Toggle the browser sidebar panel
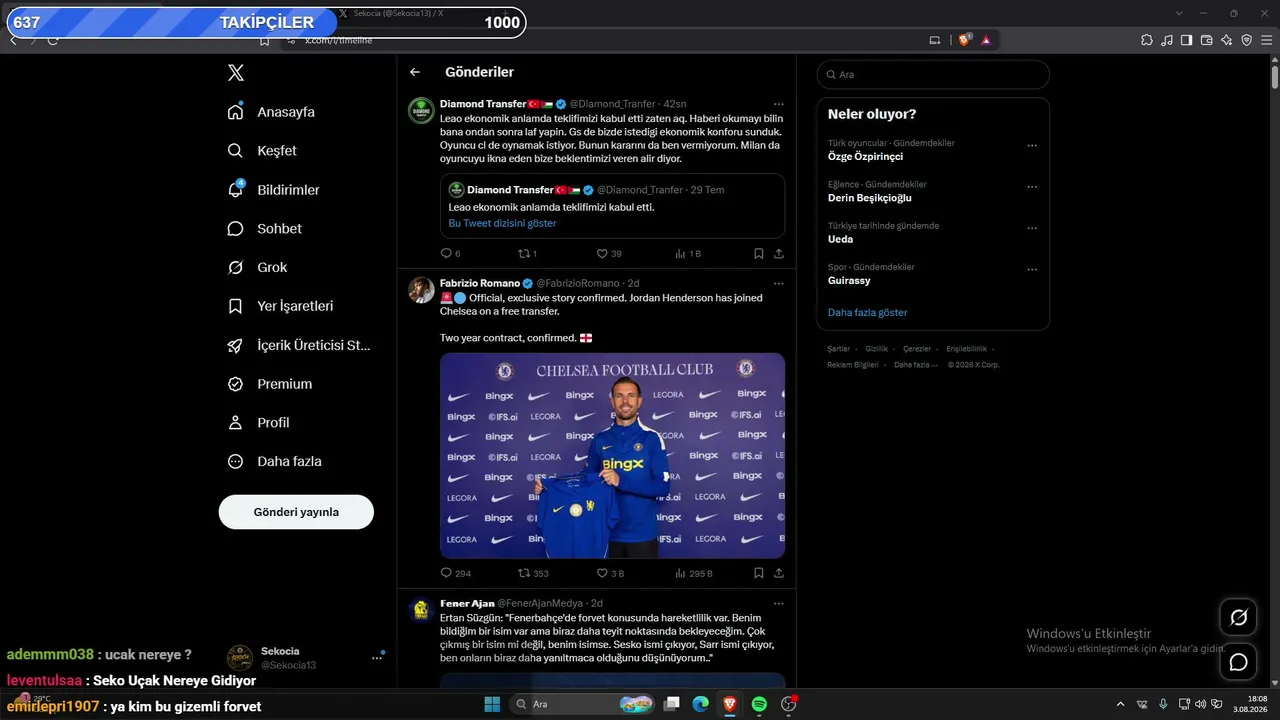The image size is (1280, 720). tap(1187, 40)
